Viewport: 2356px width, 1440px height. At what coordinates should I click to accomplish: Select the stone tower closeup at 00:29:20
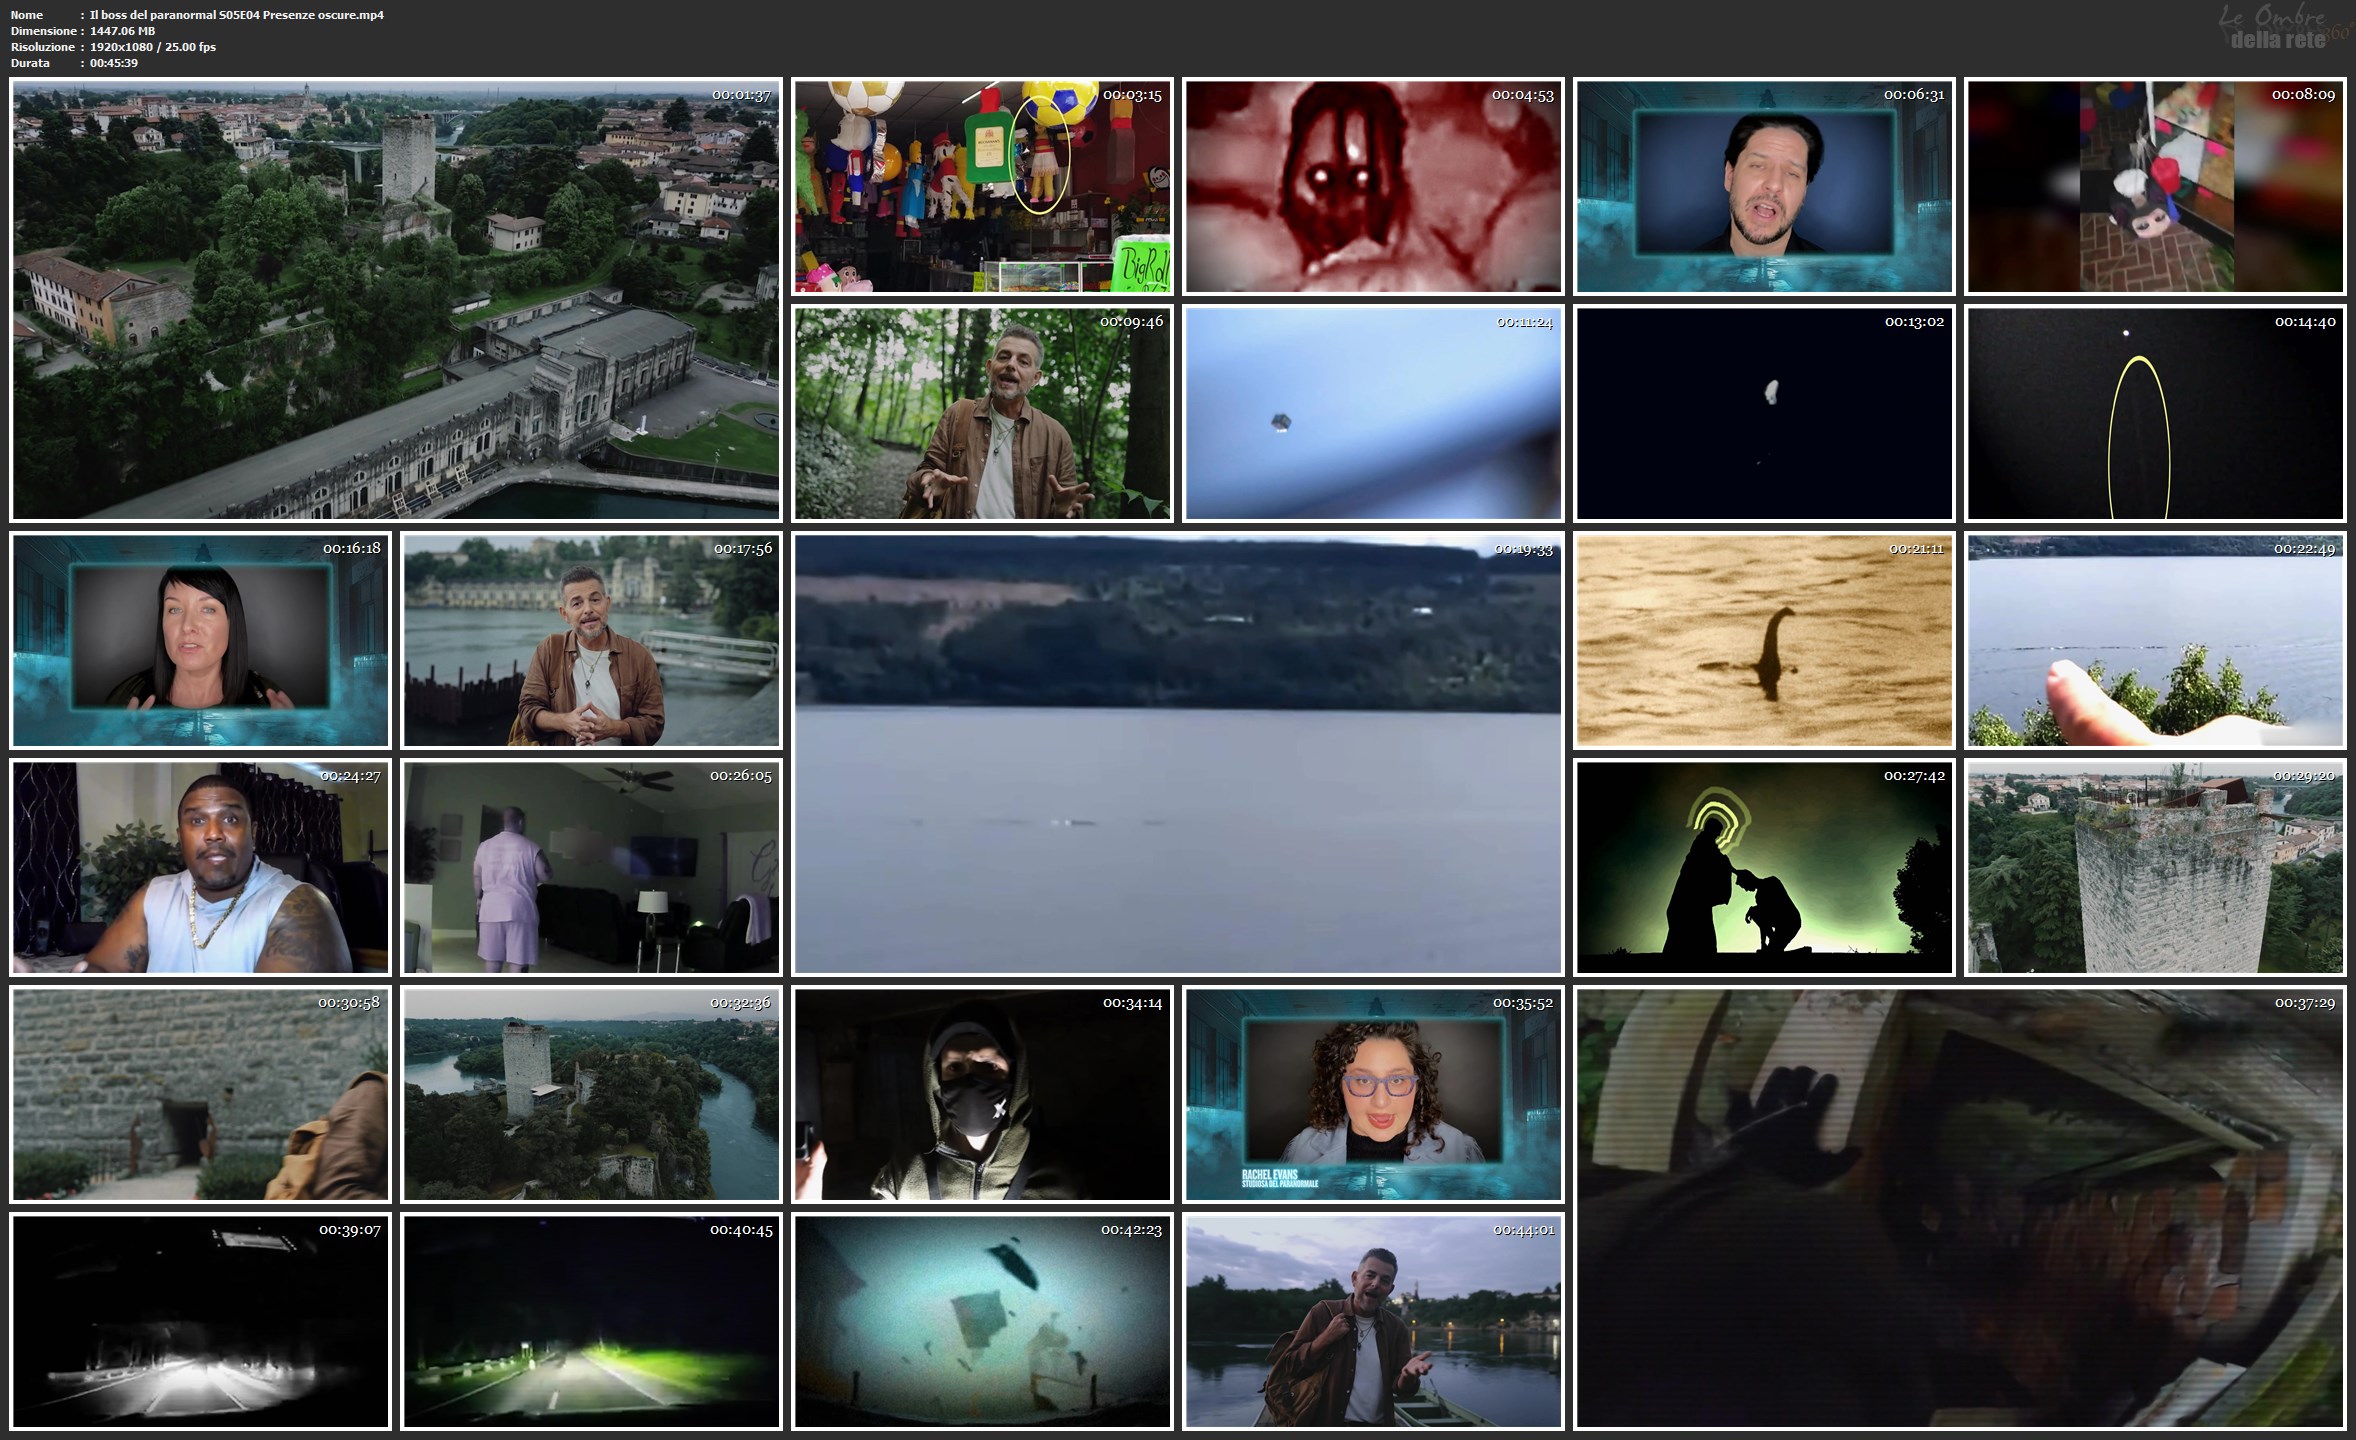coord(2155,867)
